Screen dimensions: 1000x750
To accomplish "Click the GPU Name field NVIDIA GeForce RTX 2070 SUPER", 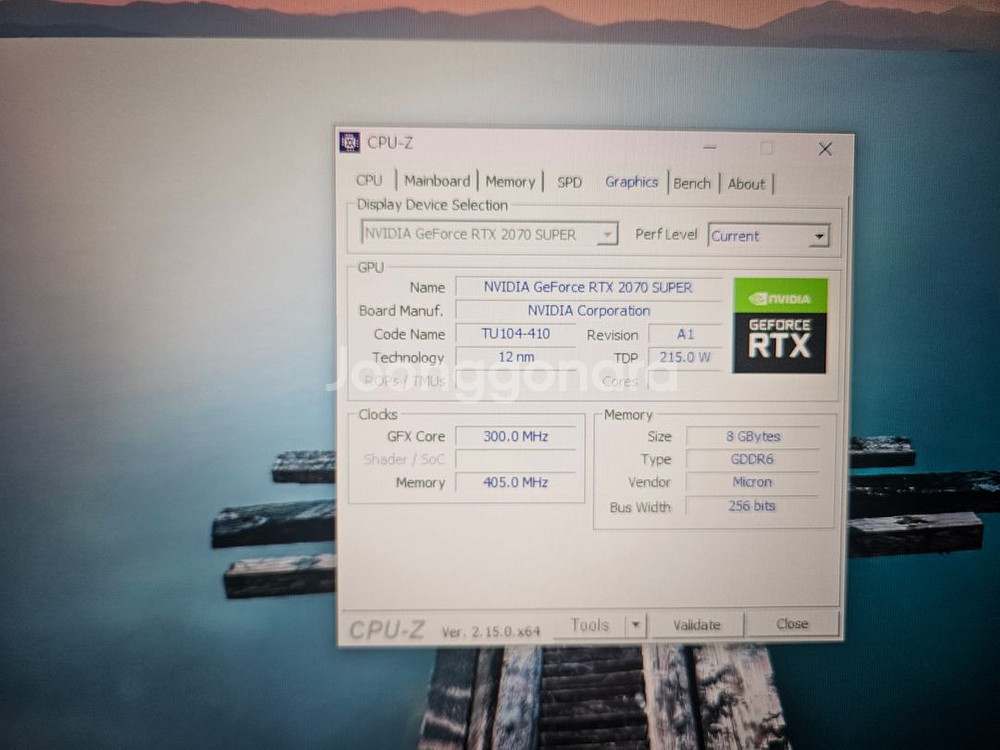I will (588, 288).
